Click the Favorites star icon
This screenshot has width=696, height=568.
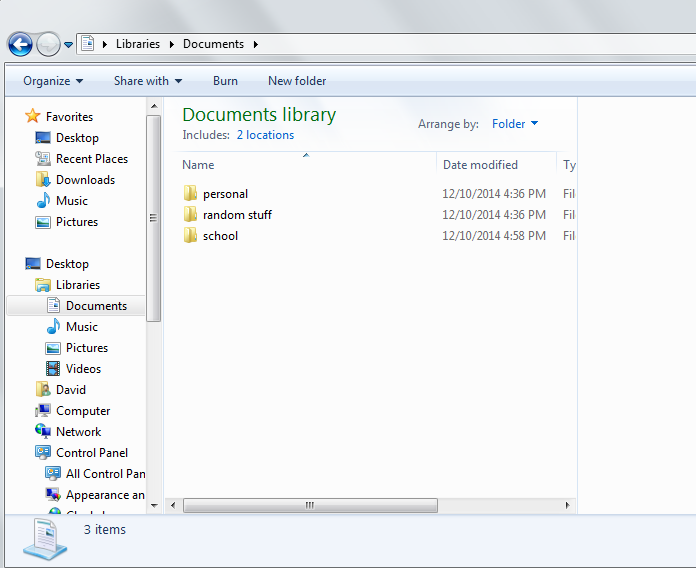32,116
